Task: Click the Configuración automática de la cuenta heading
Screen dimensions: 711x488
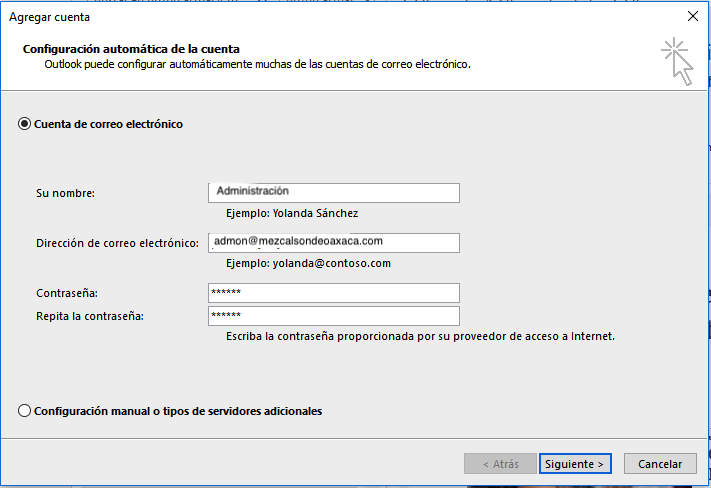Action: click(x=131, y=48)
